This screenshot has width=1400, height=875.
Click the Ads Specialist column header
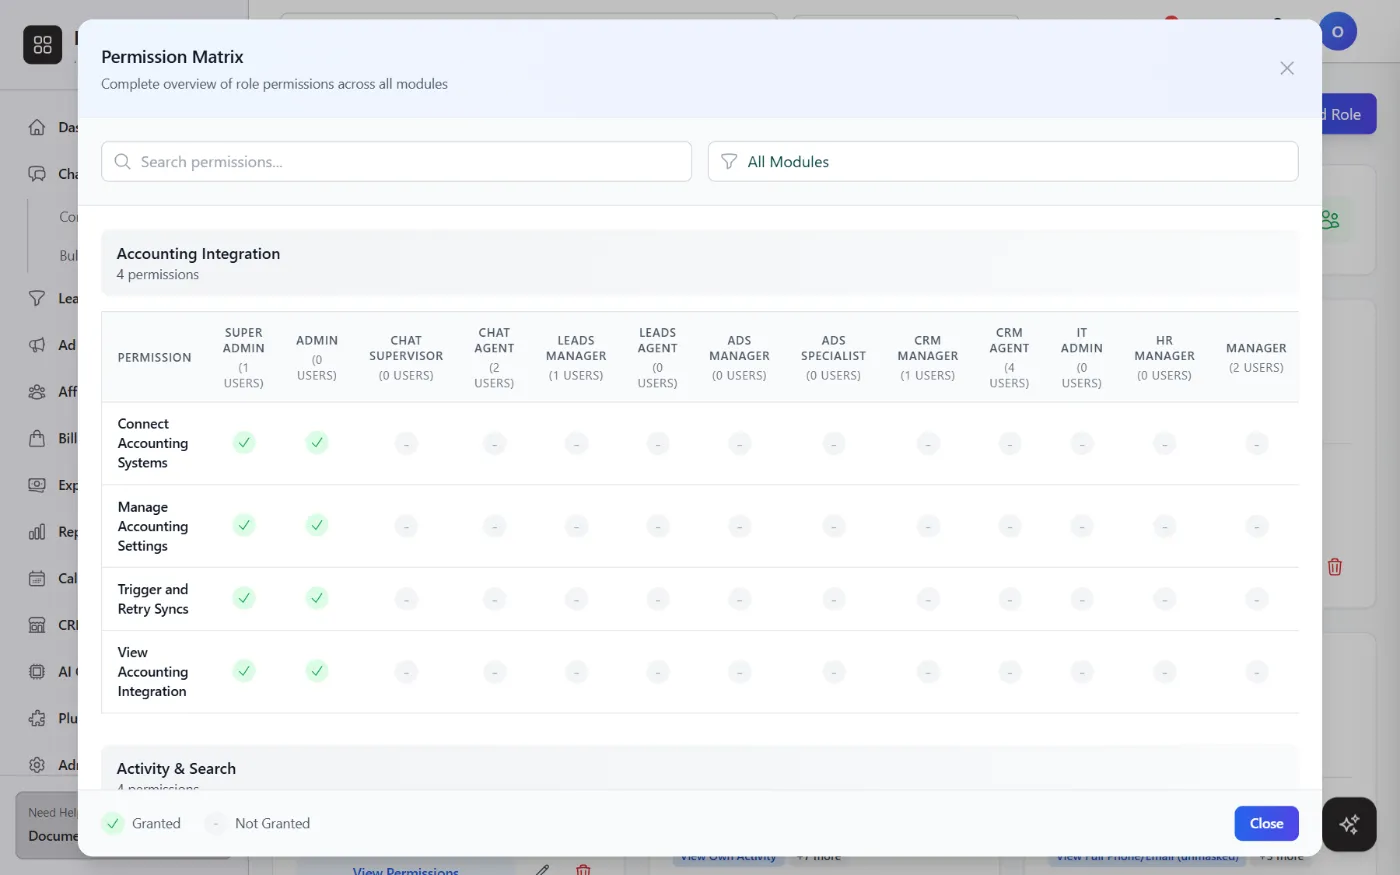pos(834,357)
